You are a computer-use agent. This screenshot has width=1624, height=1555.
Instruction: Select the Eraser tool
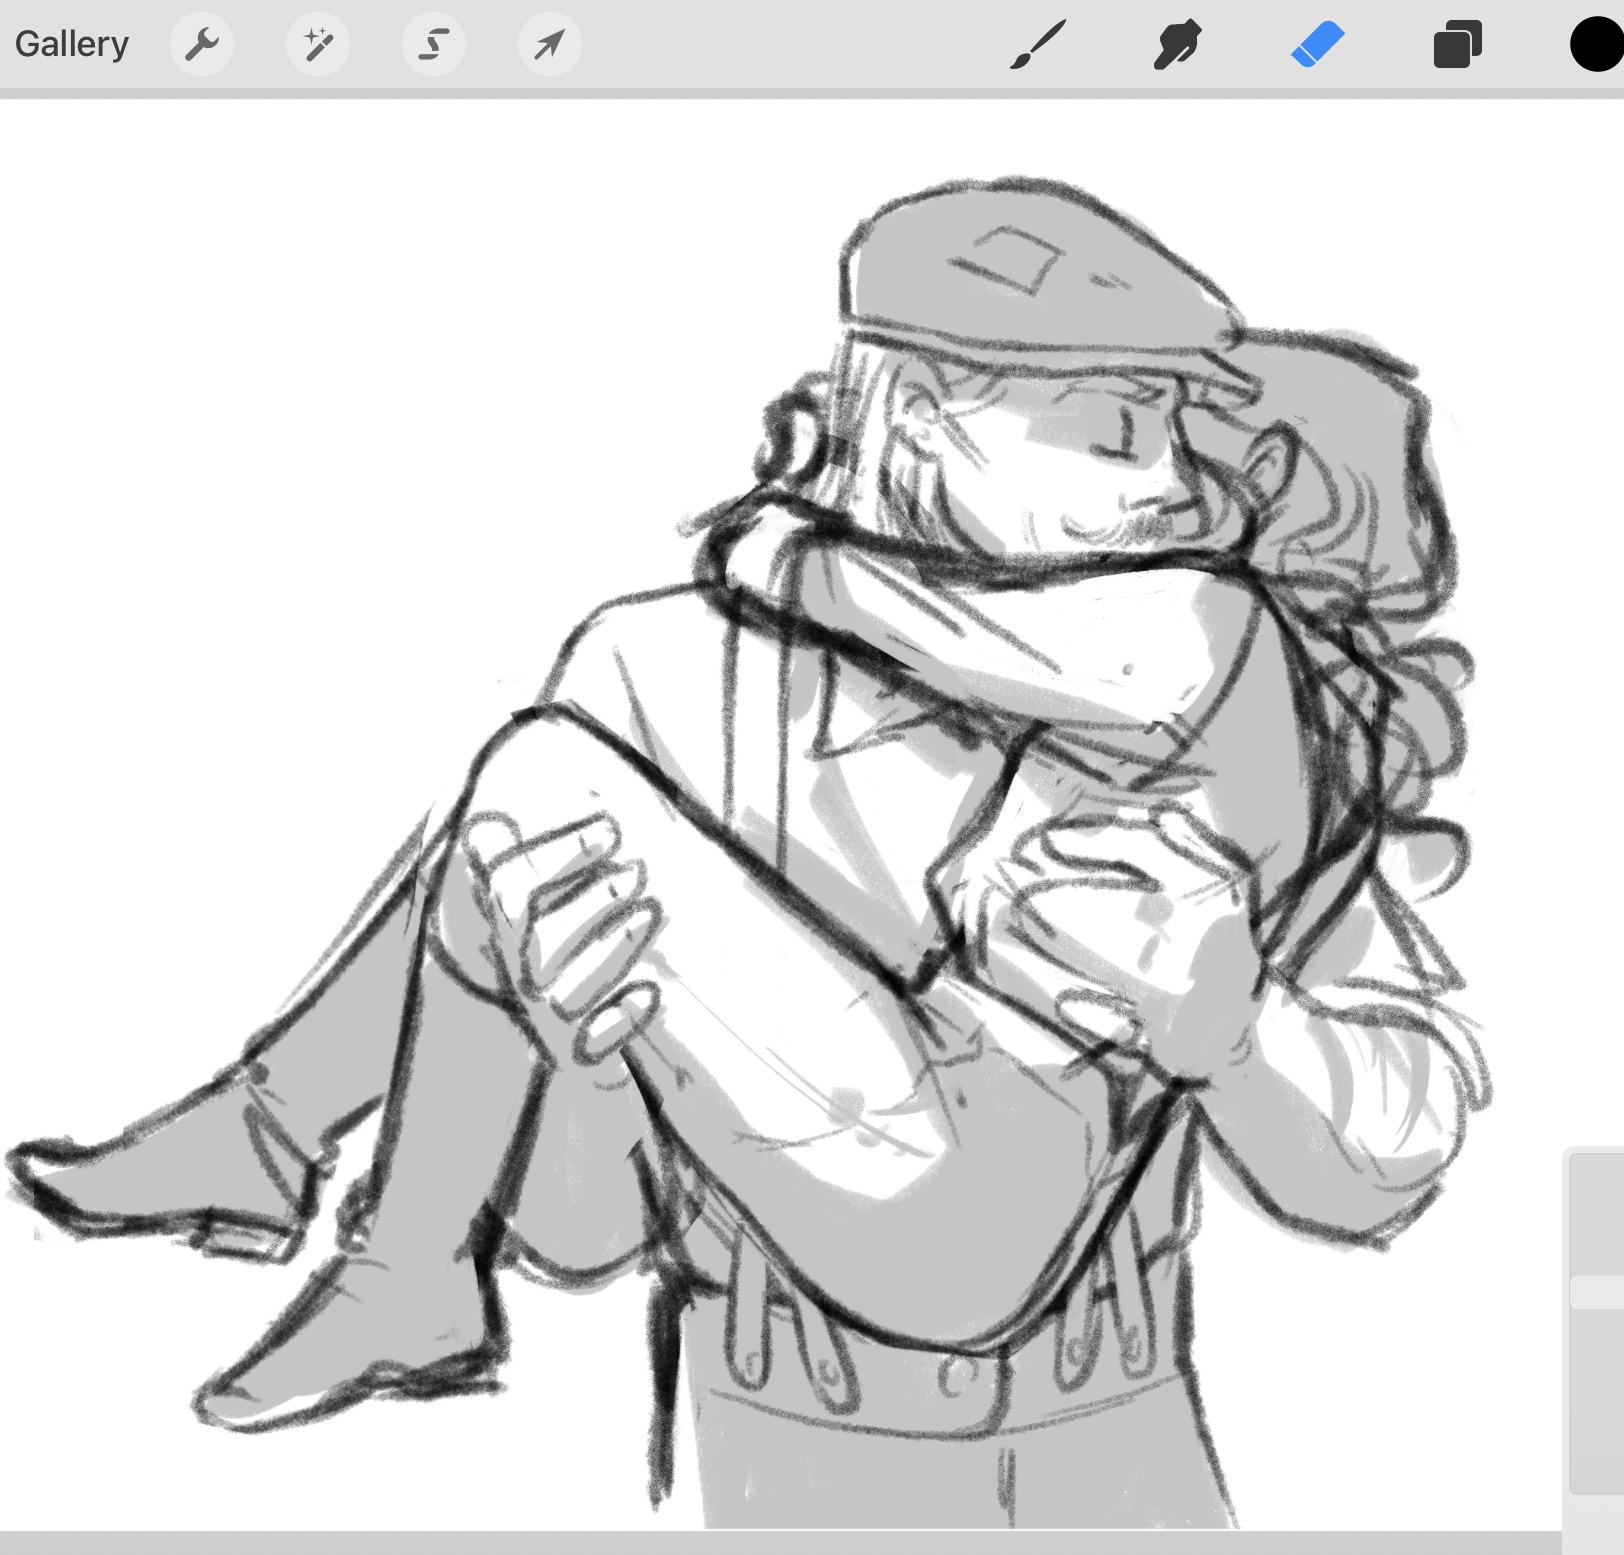(x=1318, y=45)
